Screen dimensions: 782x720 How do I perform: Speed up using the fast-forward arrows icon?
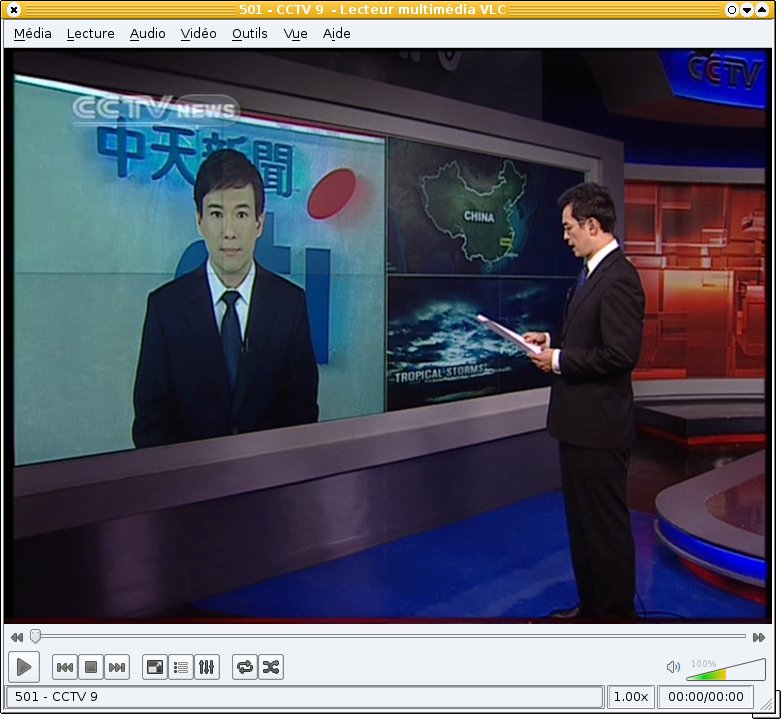click(x=759, y=637)
